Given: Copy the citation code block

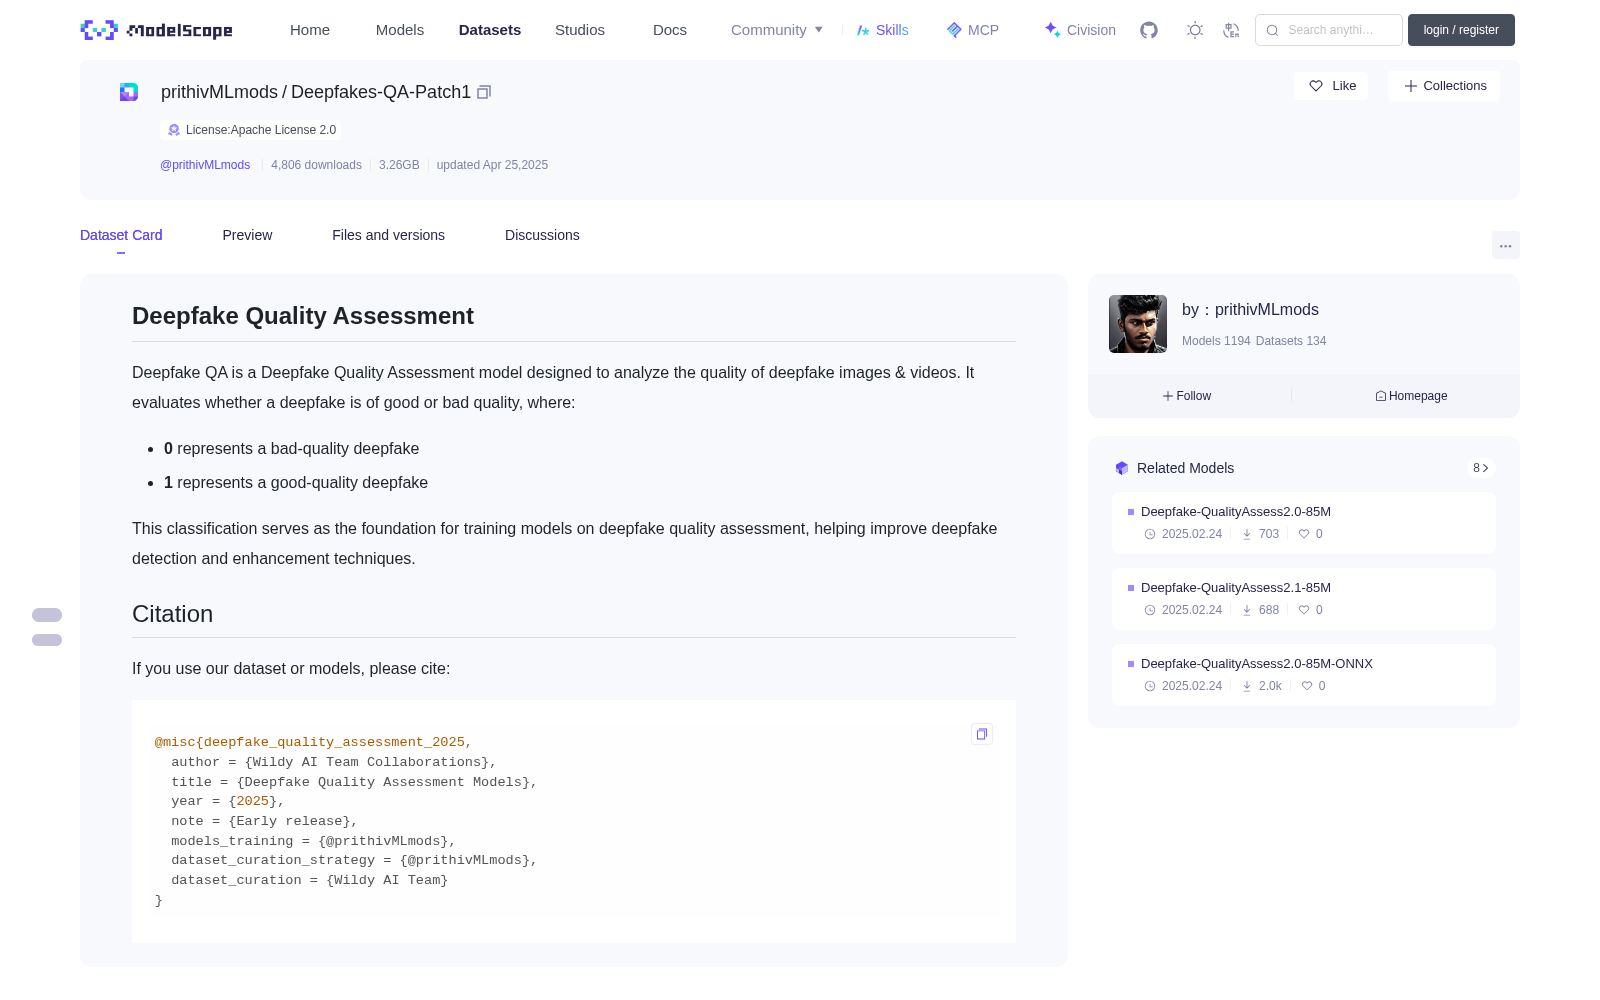Looking at the screenshot, I should click(982, 734).
